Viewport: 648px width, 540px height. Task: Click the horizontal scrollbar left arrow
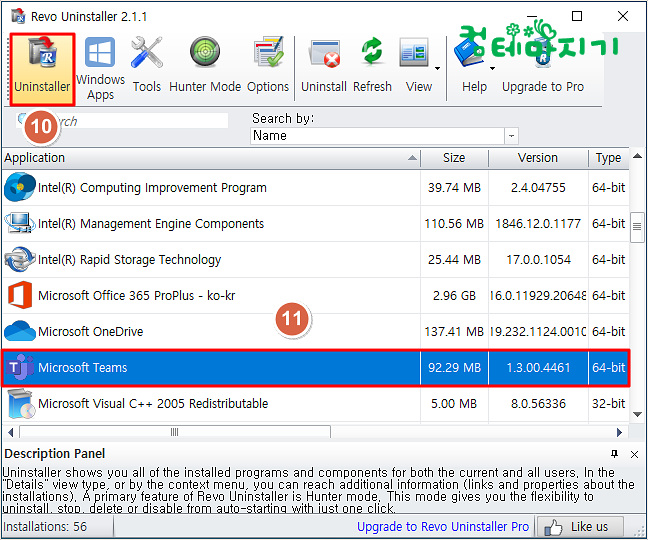coord(11,432)
